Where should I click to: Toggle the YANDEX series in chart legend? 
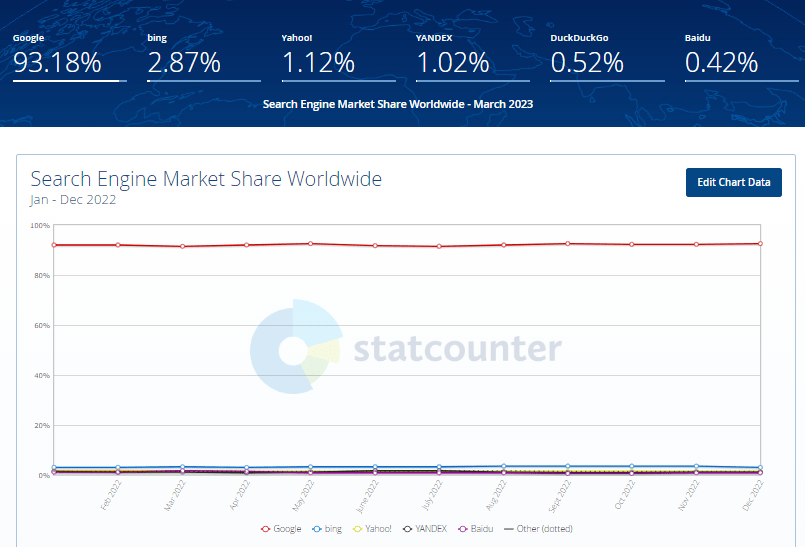click(425, 529)
